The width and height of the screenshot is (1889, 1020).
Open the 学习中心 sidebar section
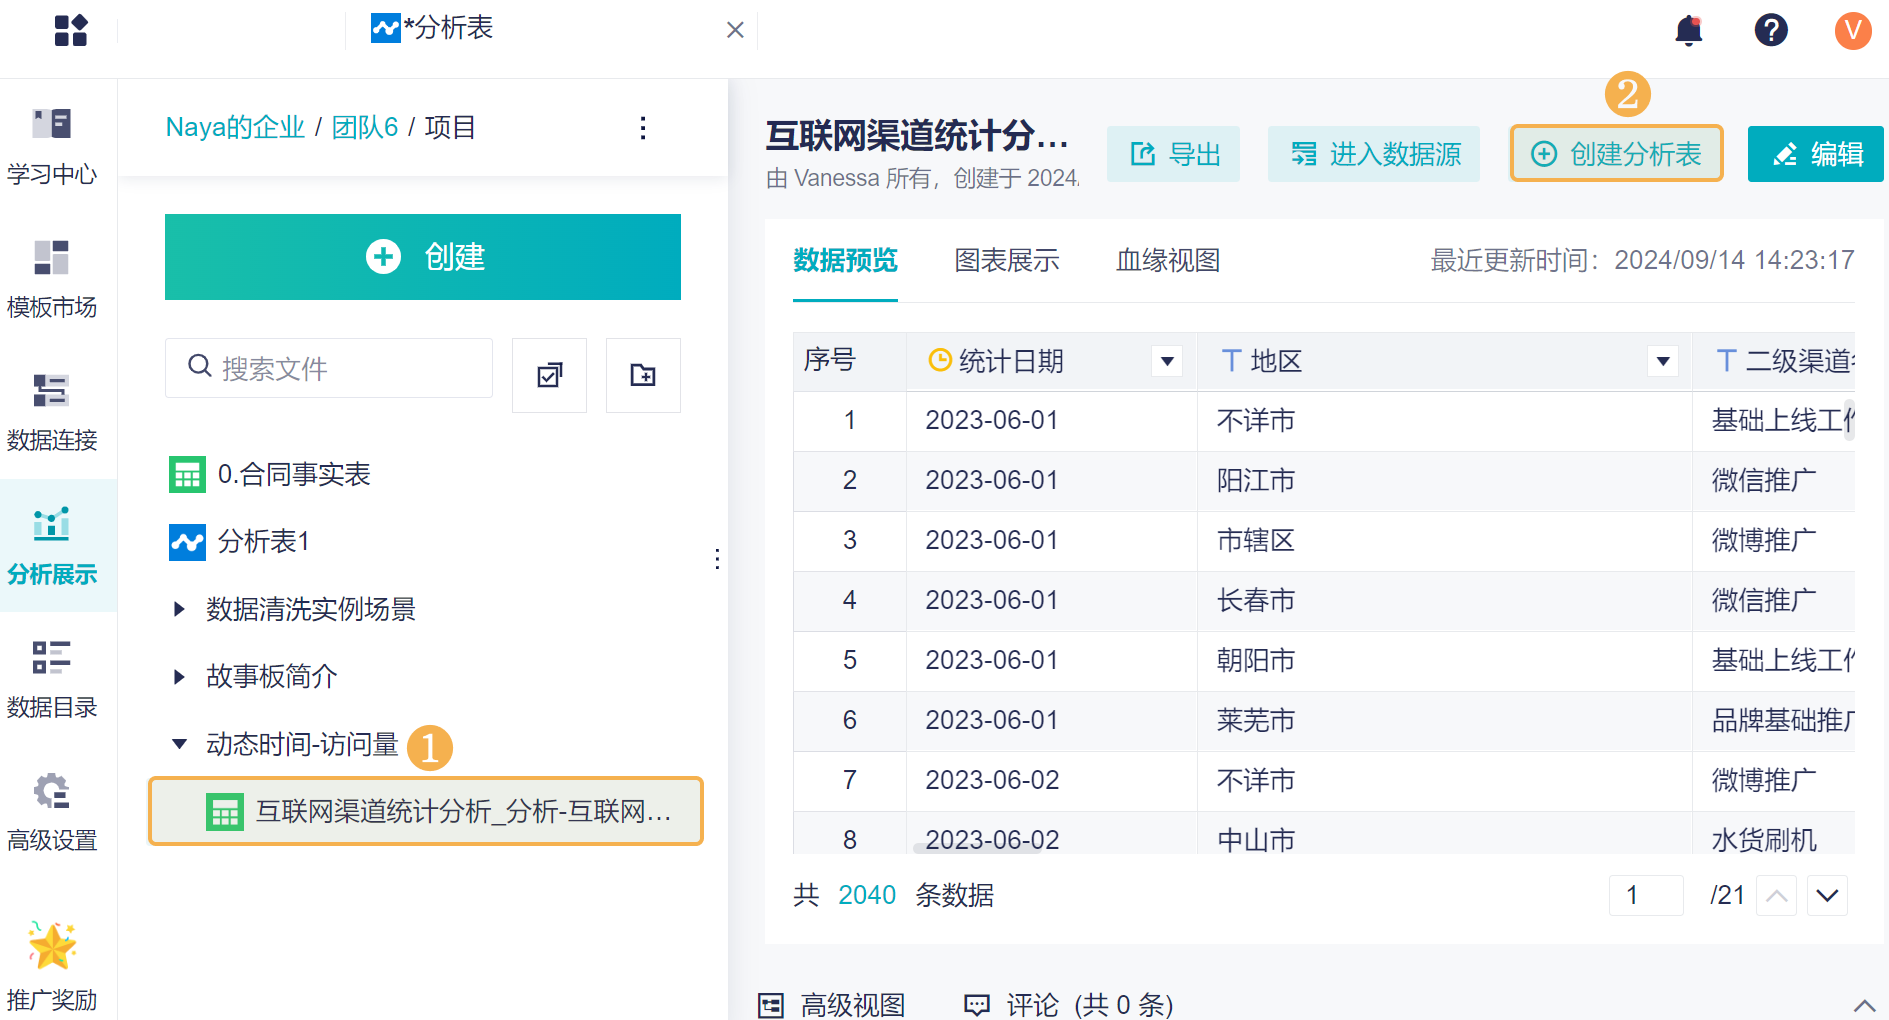click(x=52, y=145)
